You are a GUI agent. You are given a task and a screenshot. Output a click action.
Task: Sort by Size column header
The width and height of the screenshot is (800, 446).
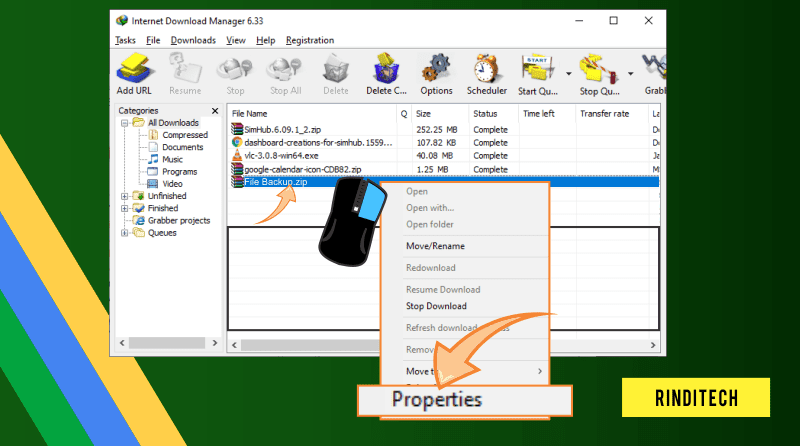[440, 114]
